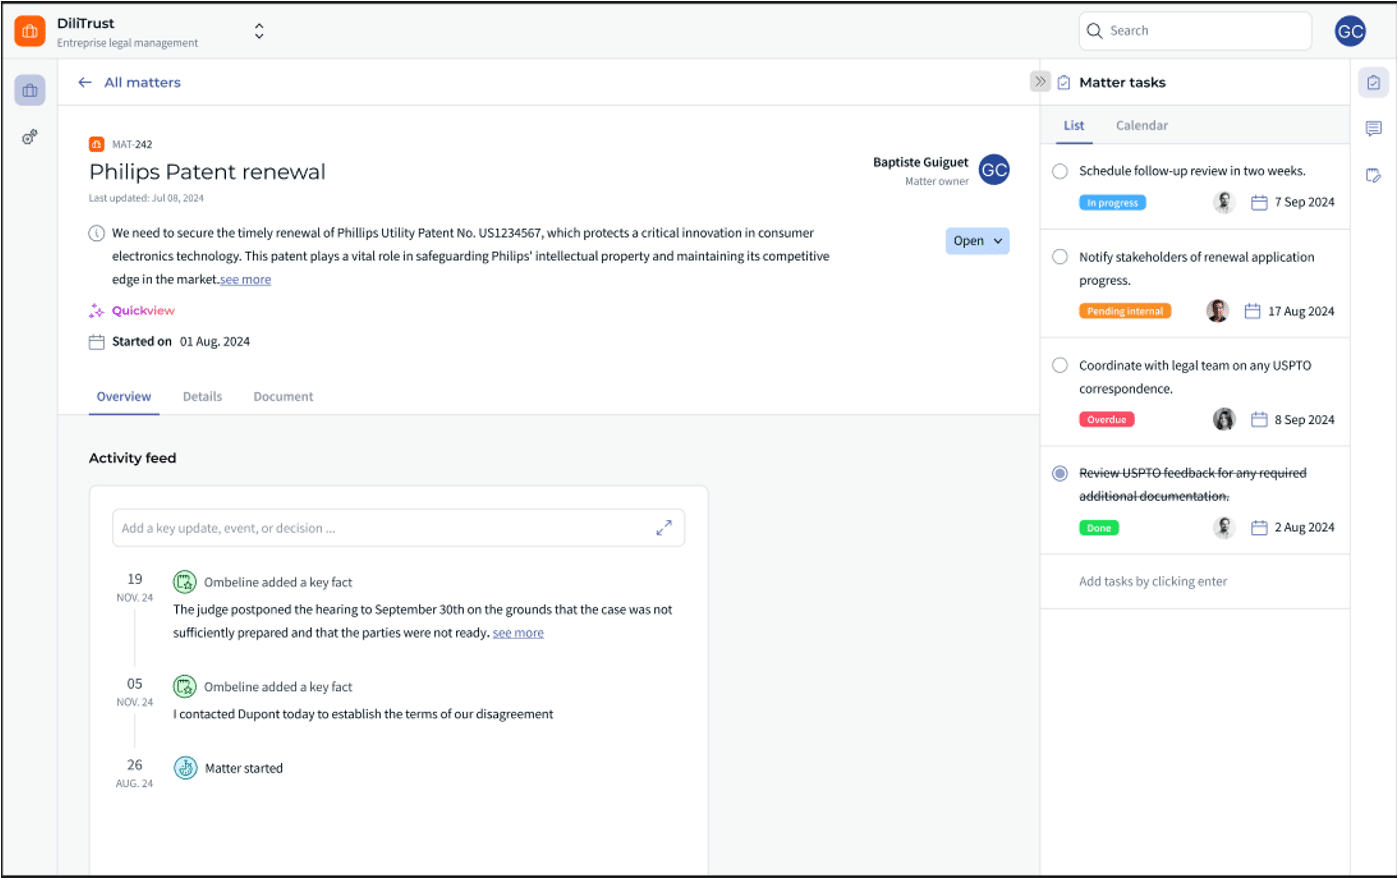Viewport: 1398px width, 878px height.
Task: Open the tasks panel icon in right sidebar
Action: click(x=1374, y=83)
